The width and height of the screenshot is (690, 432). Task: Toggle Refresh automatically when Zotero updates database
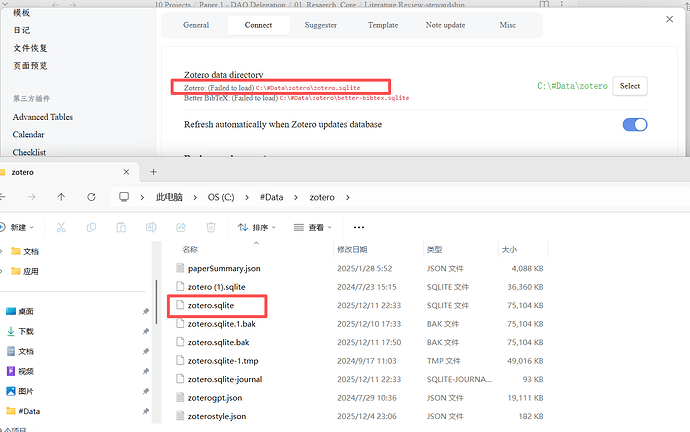coord(634,125)
